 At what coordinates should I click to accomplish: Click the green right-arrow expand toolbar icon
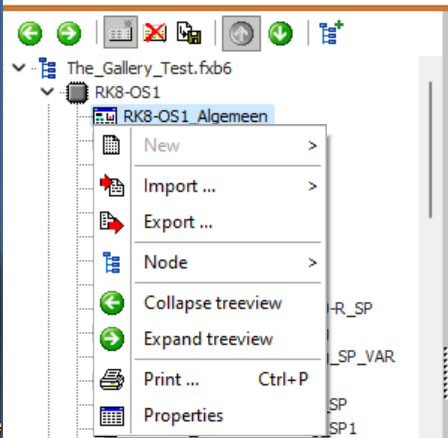69,33
